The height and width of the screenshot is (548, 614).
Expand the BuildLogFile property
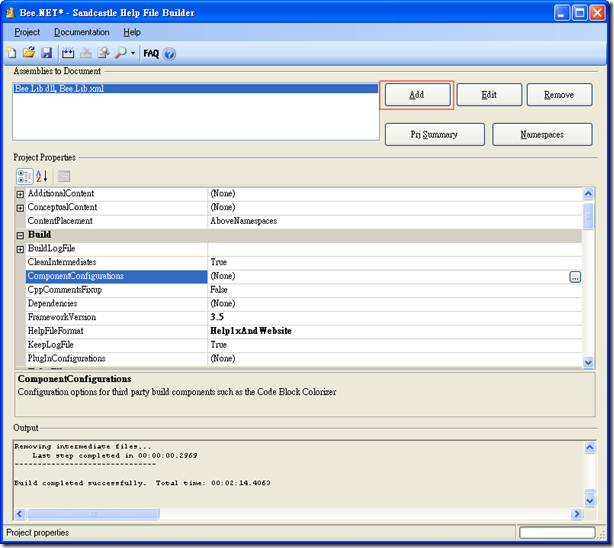(x=20, y=249)
